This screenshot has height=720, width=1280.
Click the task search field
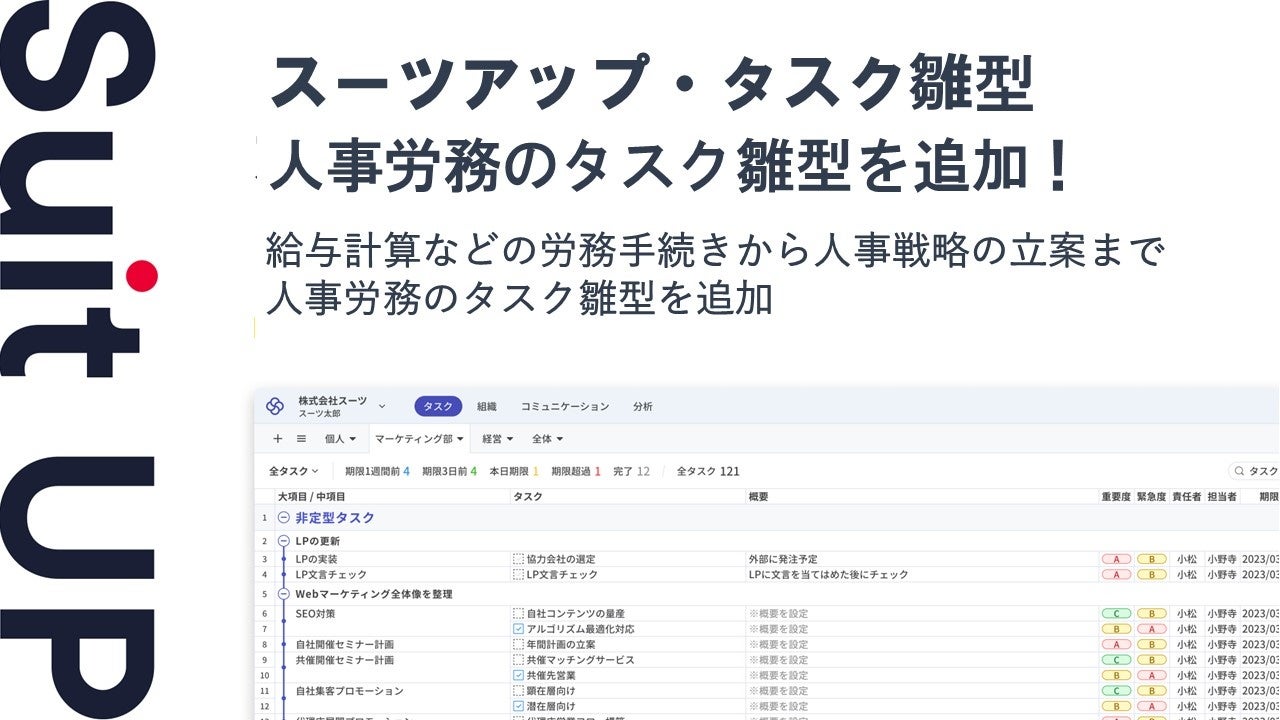click(x=1254, y=471)
